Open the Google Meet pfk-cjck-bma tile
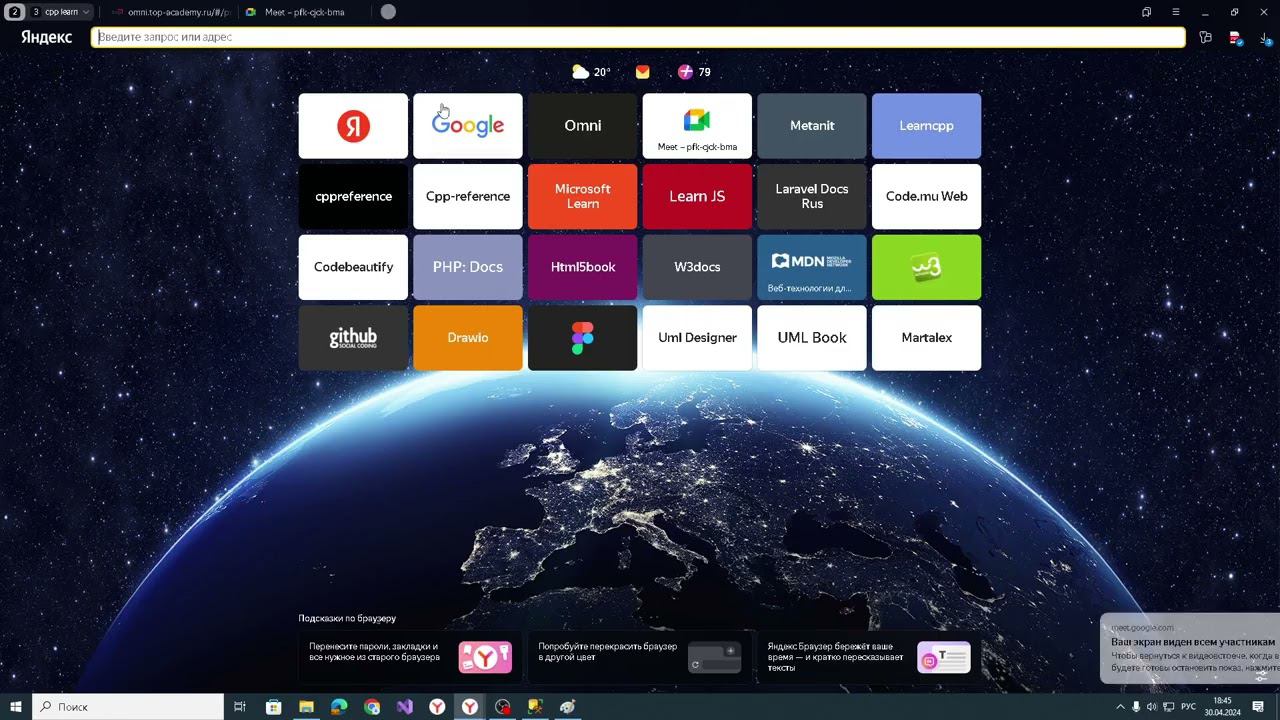This screenshot has width=1280, height=720. point(697,126)
